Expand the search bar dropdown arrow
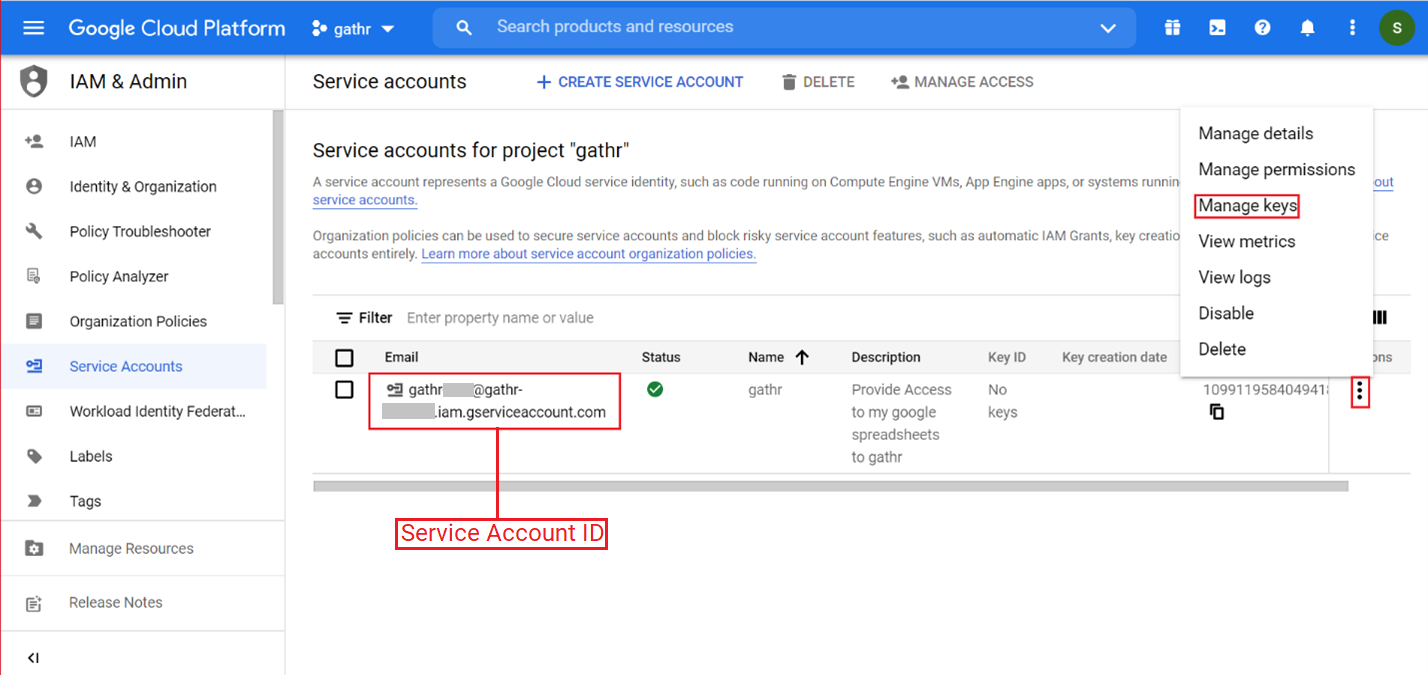Screen dimensions: 1428x675 1108,28
